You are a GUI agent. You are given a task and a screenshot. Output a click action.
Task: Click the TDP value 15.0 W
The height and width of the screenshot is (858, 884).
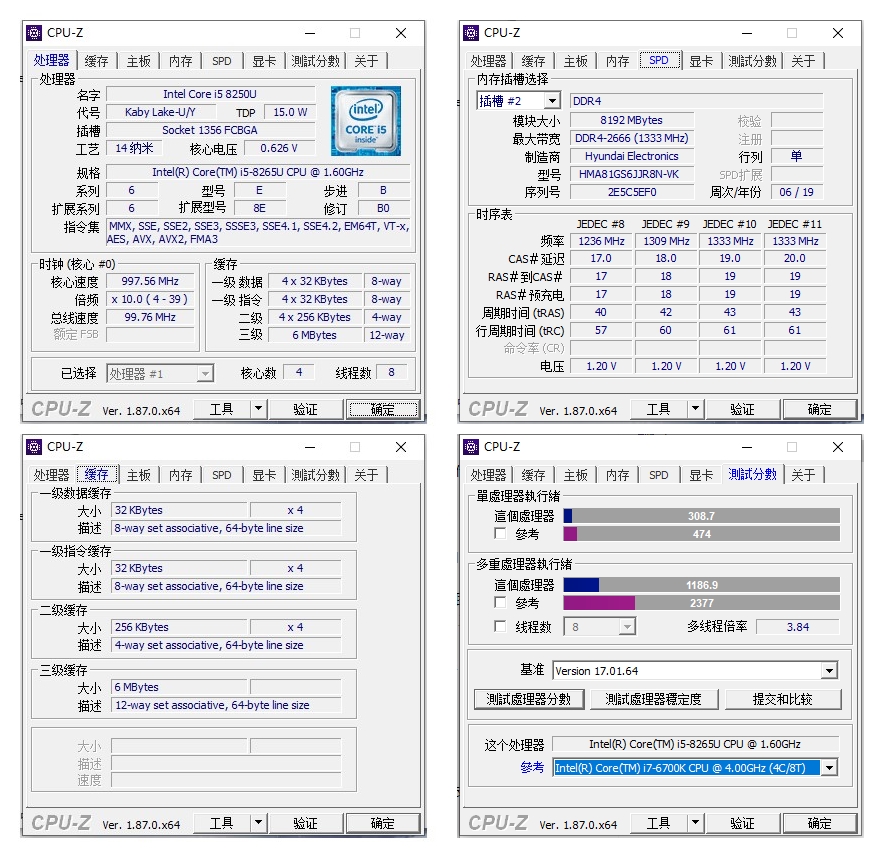[x=290, y=112]
